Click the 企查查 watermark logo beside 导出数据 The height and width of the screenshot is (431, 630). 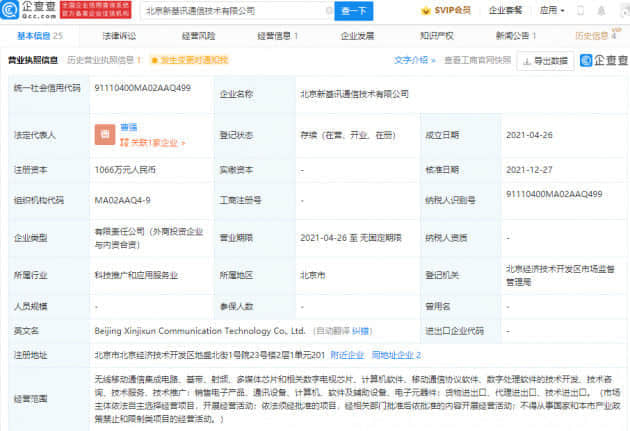tap(604, 60)
